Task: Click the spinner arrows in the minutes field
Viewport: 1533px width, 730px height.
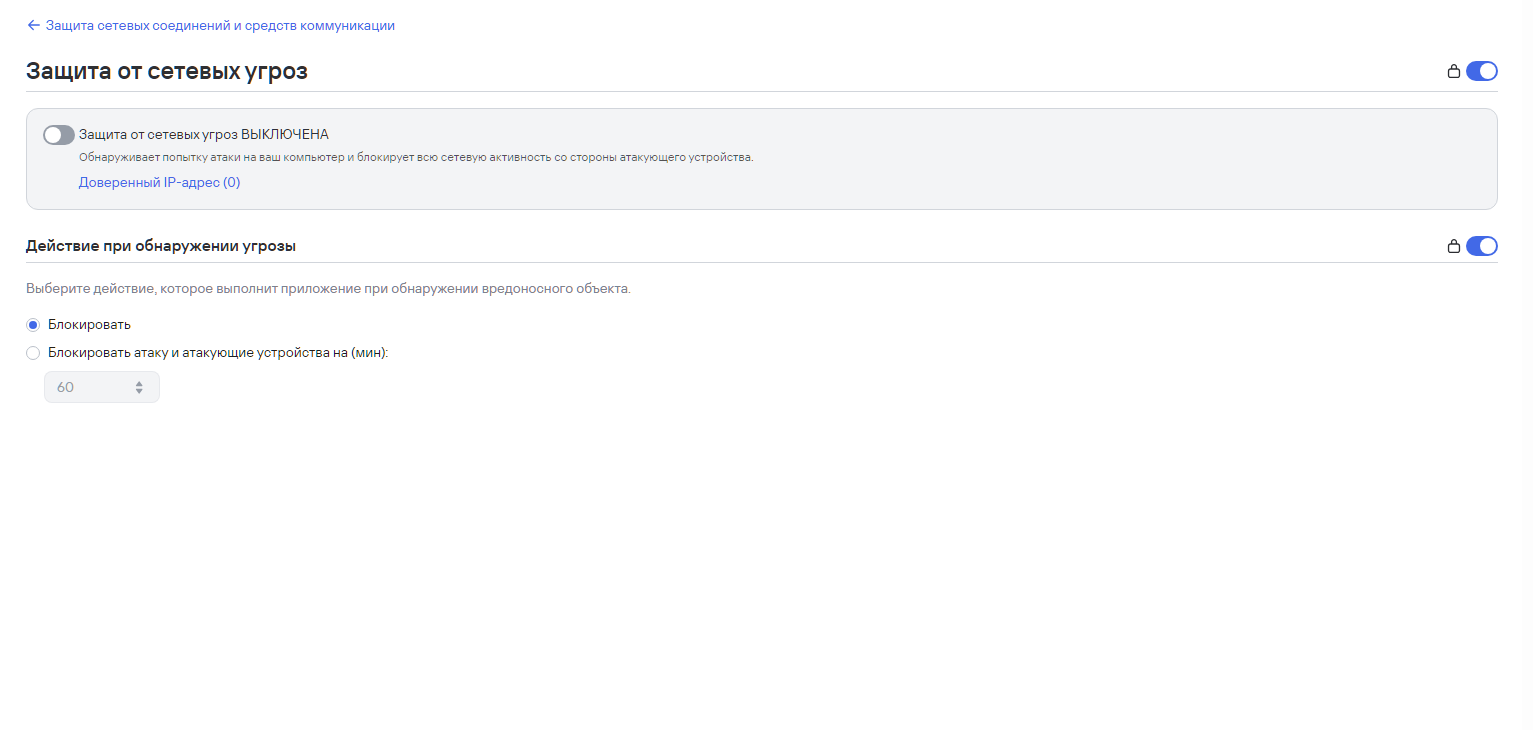Action: [x=139, y=387]
